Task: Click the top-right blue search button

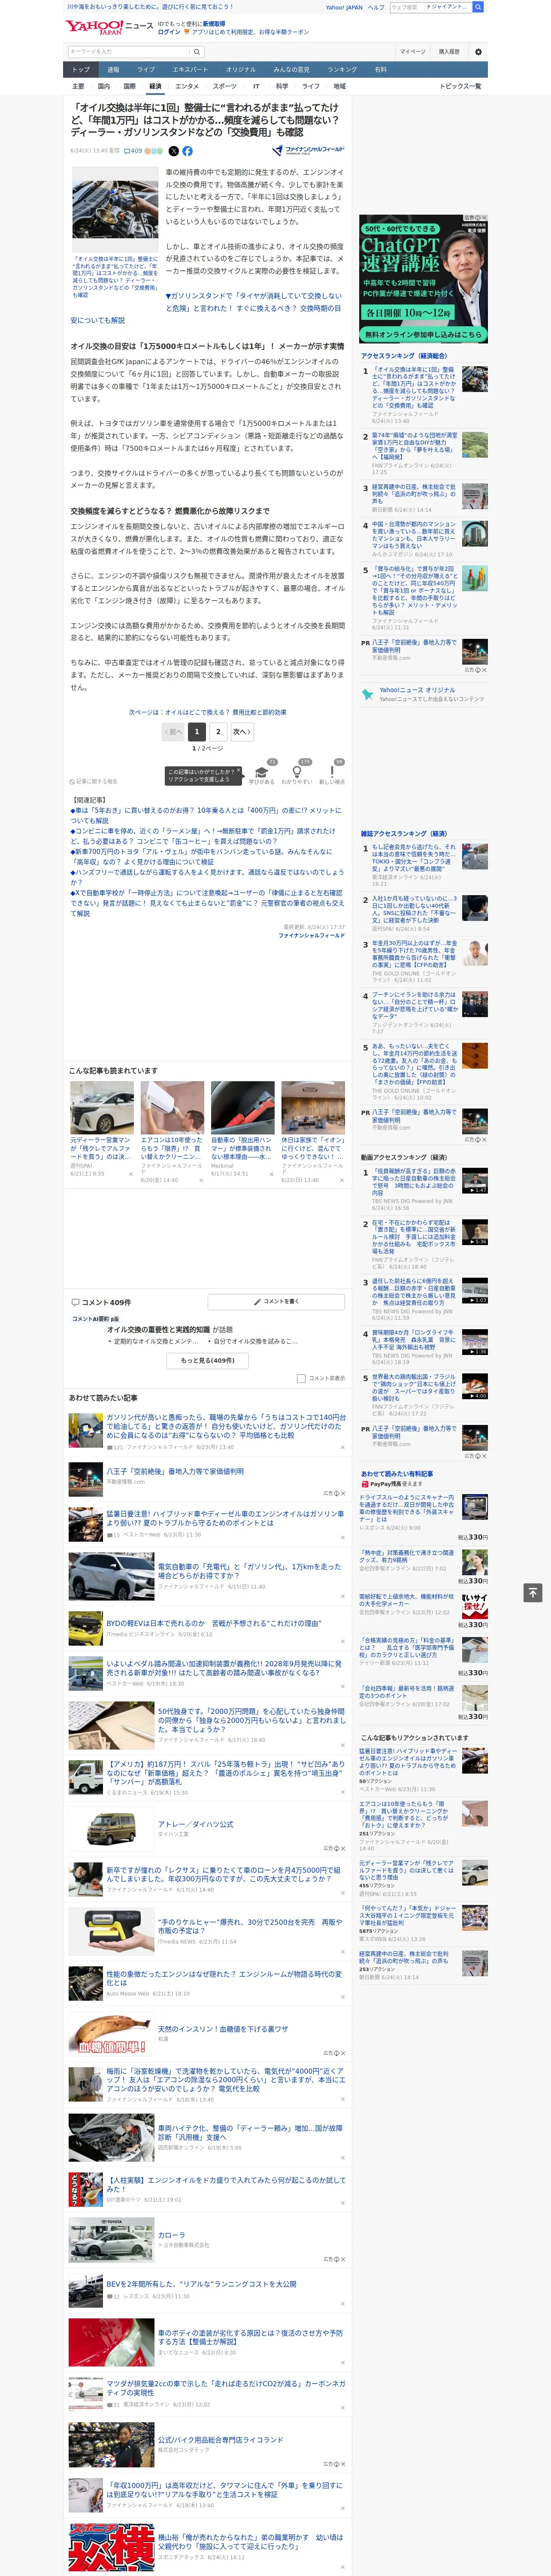Action: click(478, 7)
